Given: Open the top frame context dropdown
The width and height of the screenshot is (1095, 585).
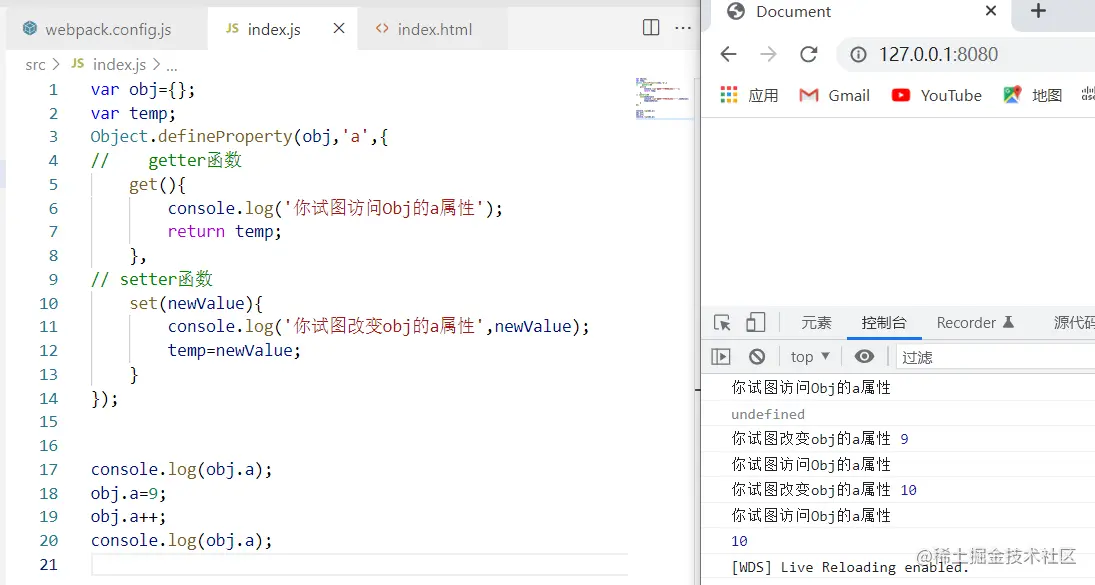Looking at the screenshot, I should pyautogui.click(x=808, y=355).
